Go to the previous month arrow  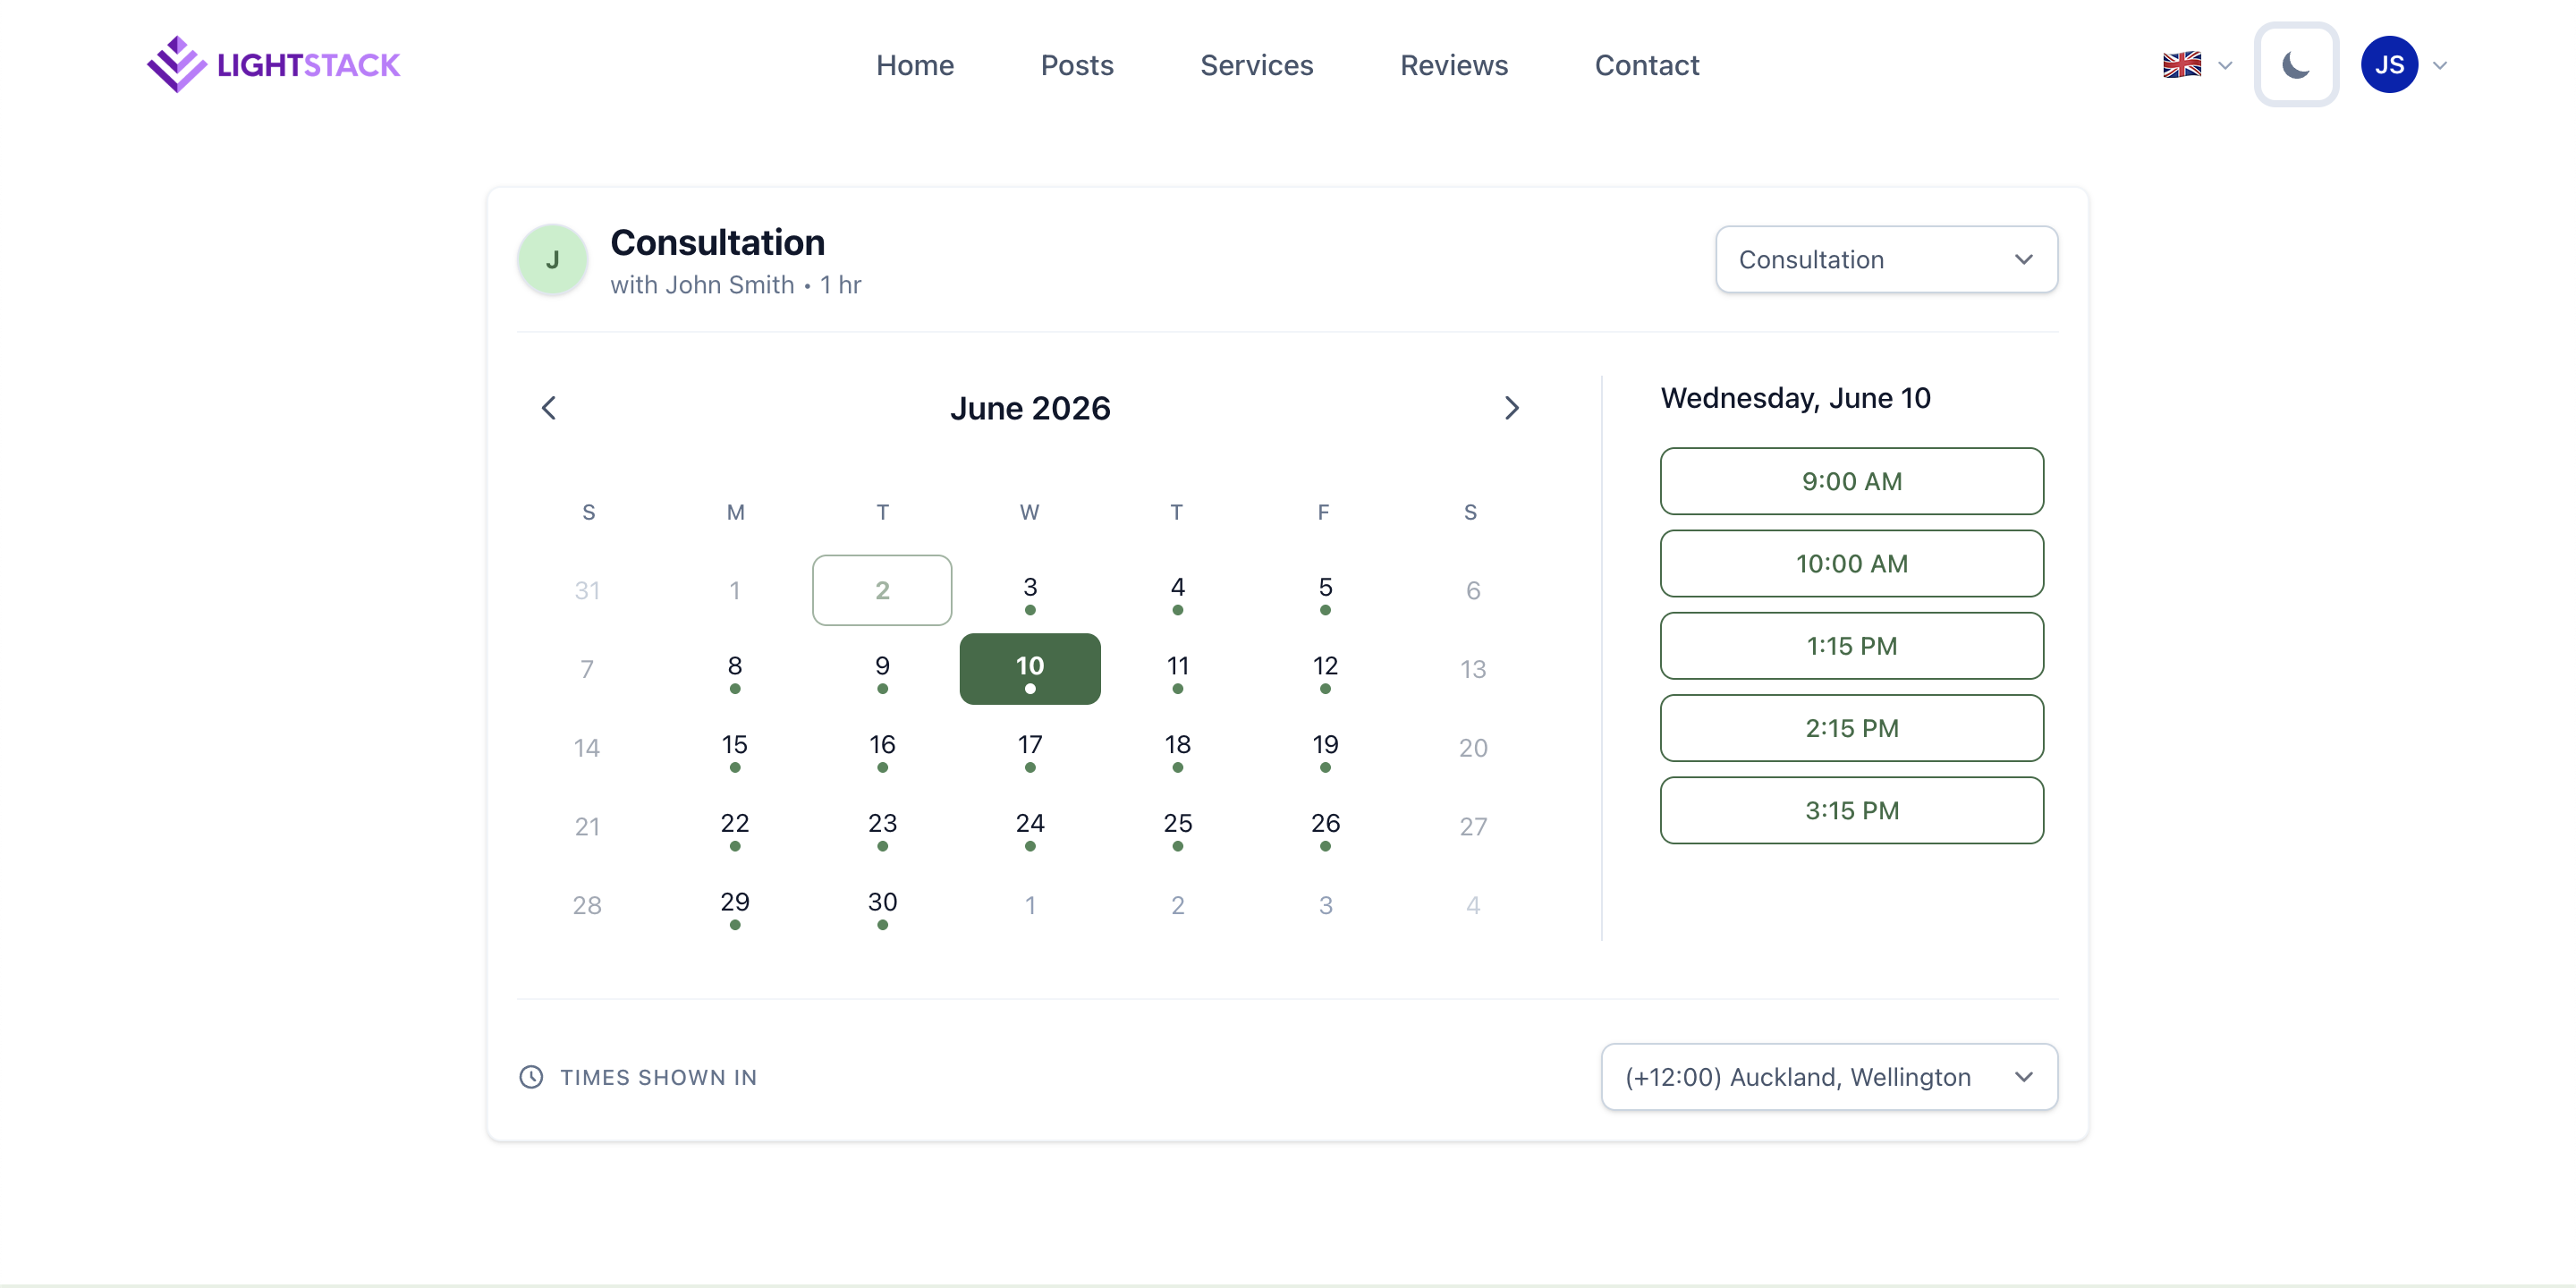(x=549, y=408)
